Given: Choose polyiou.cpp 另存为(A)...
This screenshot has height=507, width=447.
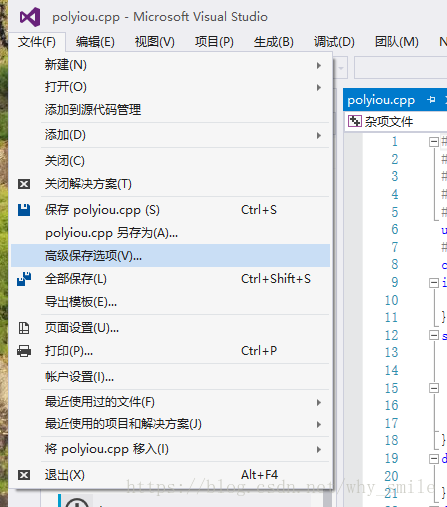Looking at the screenshot, I should 170,233.
